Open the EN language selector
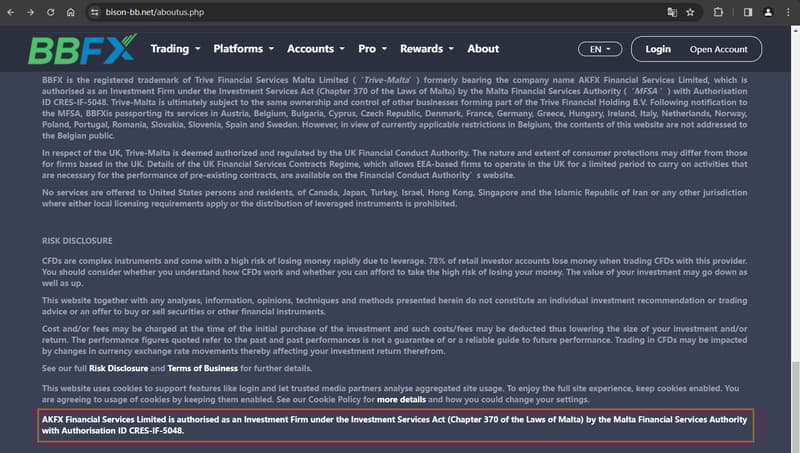The image size is (800, 453). [x=600, y=49]
